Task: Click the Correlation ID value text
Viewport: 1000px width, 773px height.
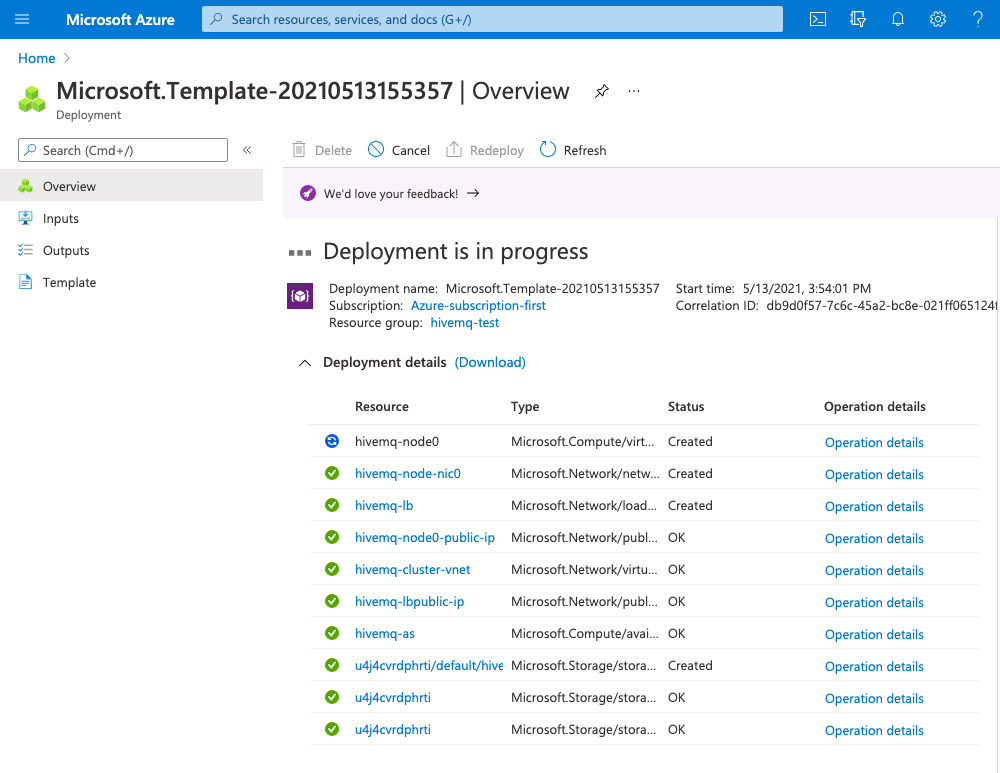Action: tap(881, 306)
